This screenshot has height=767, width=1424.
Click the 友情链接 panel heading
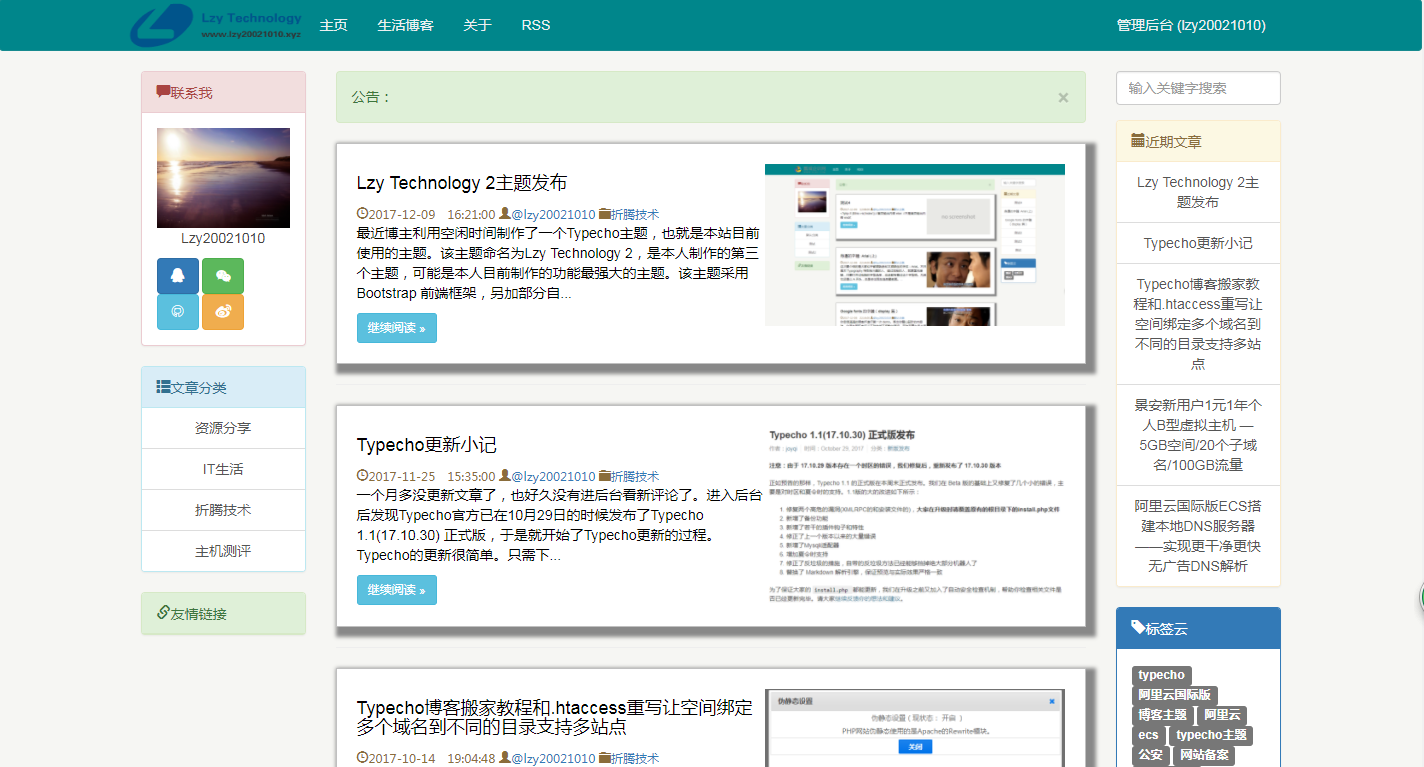point(223,613)
